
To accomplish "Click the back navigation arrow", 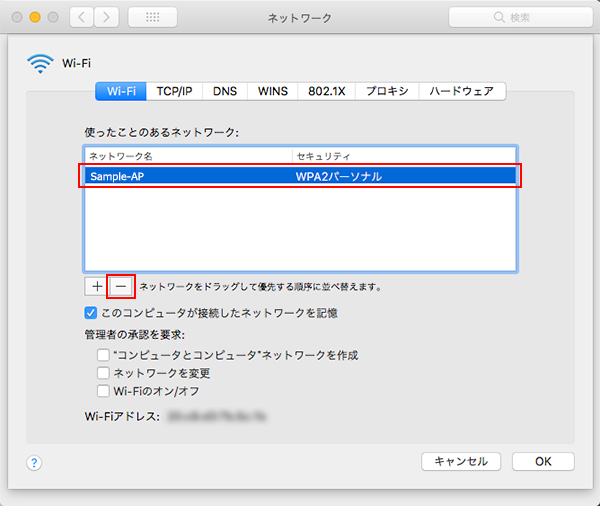I will click(81, 18).
